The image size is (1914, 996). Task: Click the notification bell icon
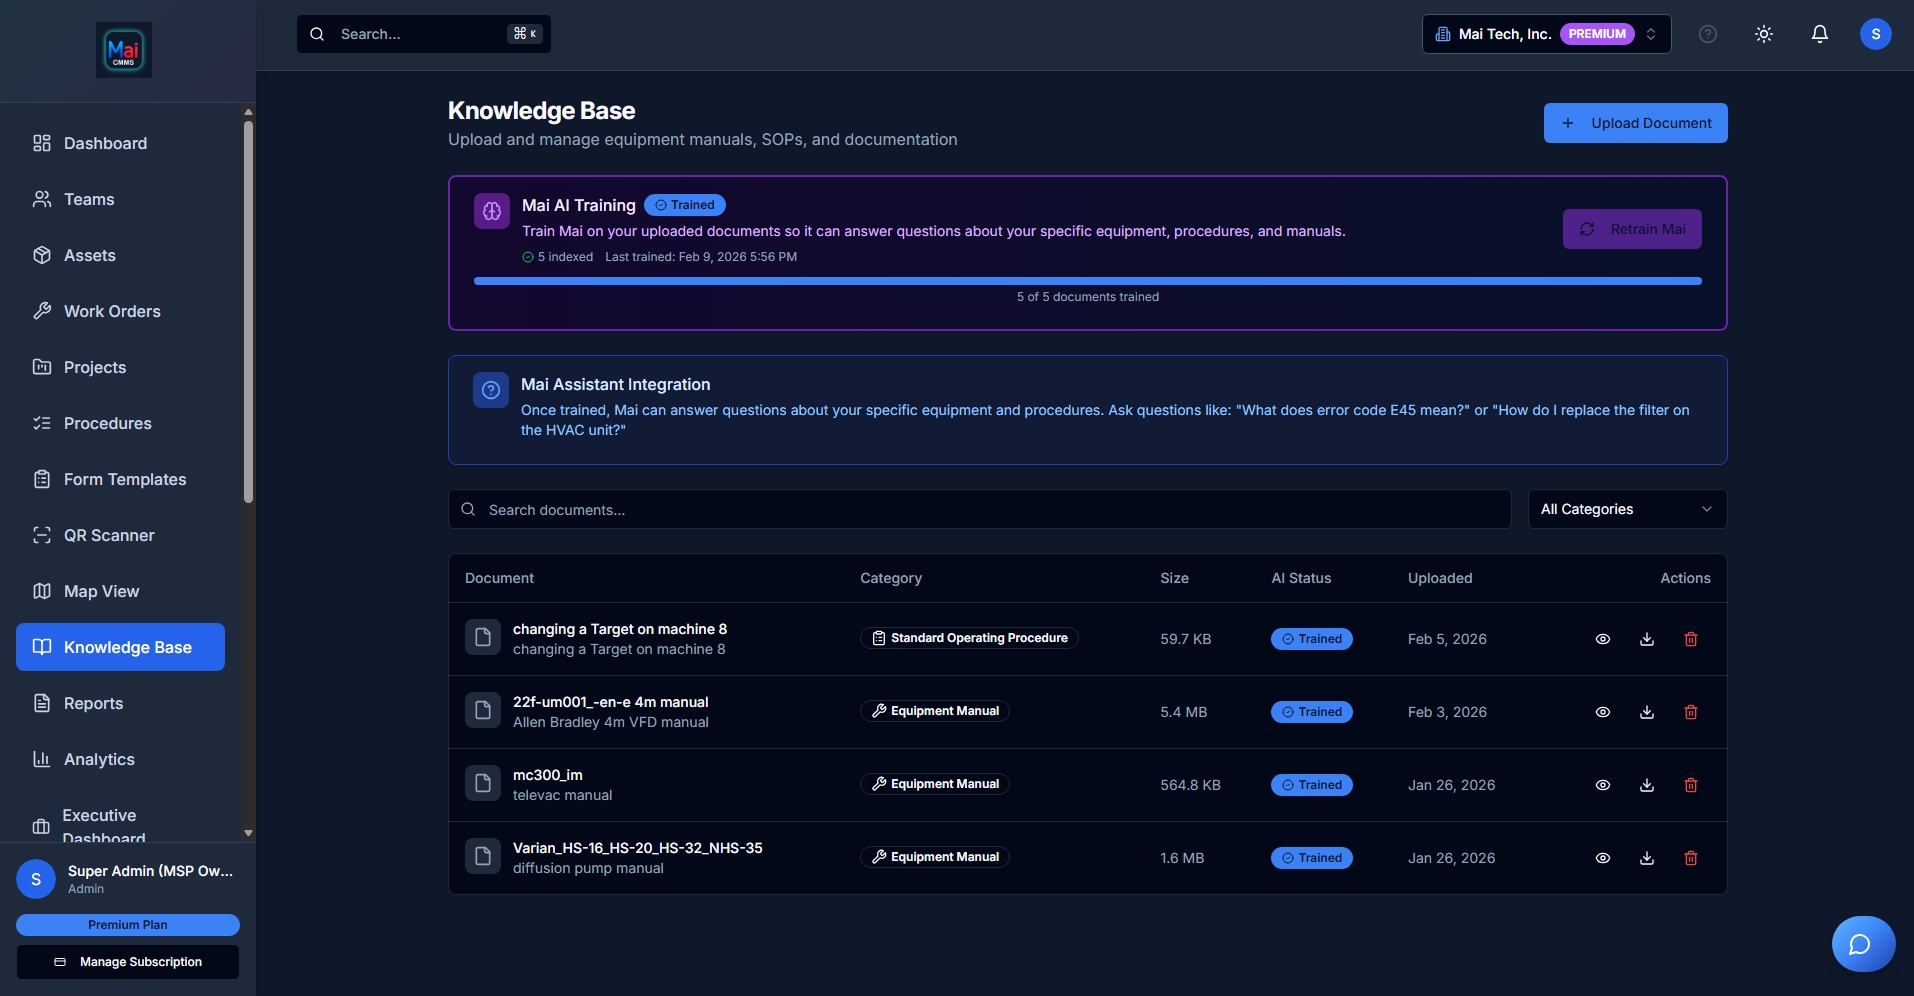[x=1819, y=33]
